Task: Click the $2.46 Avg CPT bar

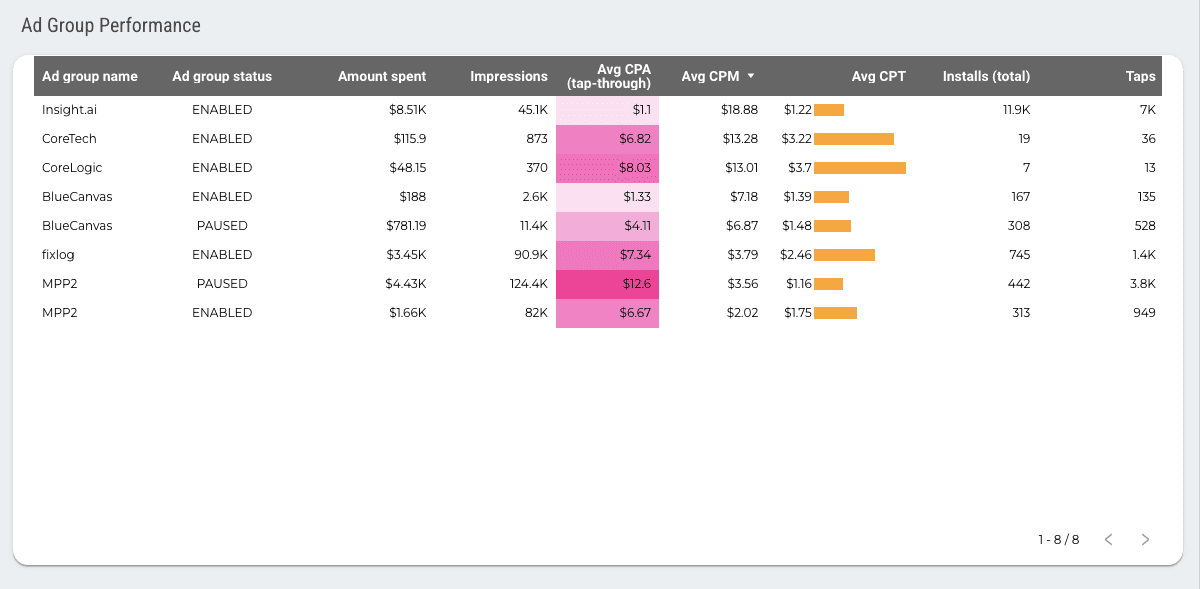Action: point(844,255)
